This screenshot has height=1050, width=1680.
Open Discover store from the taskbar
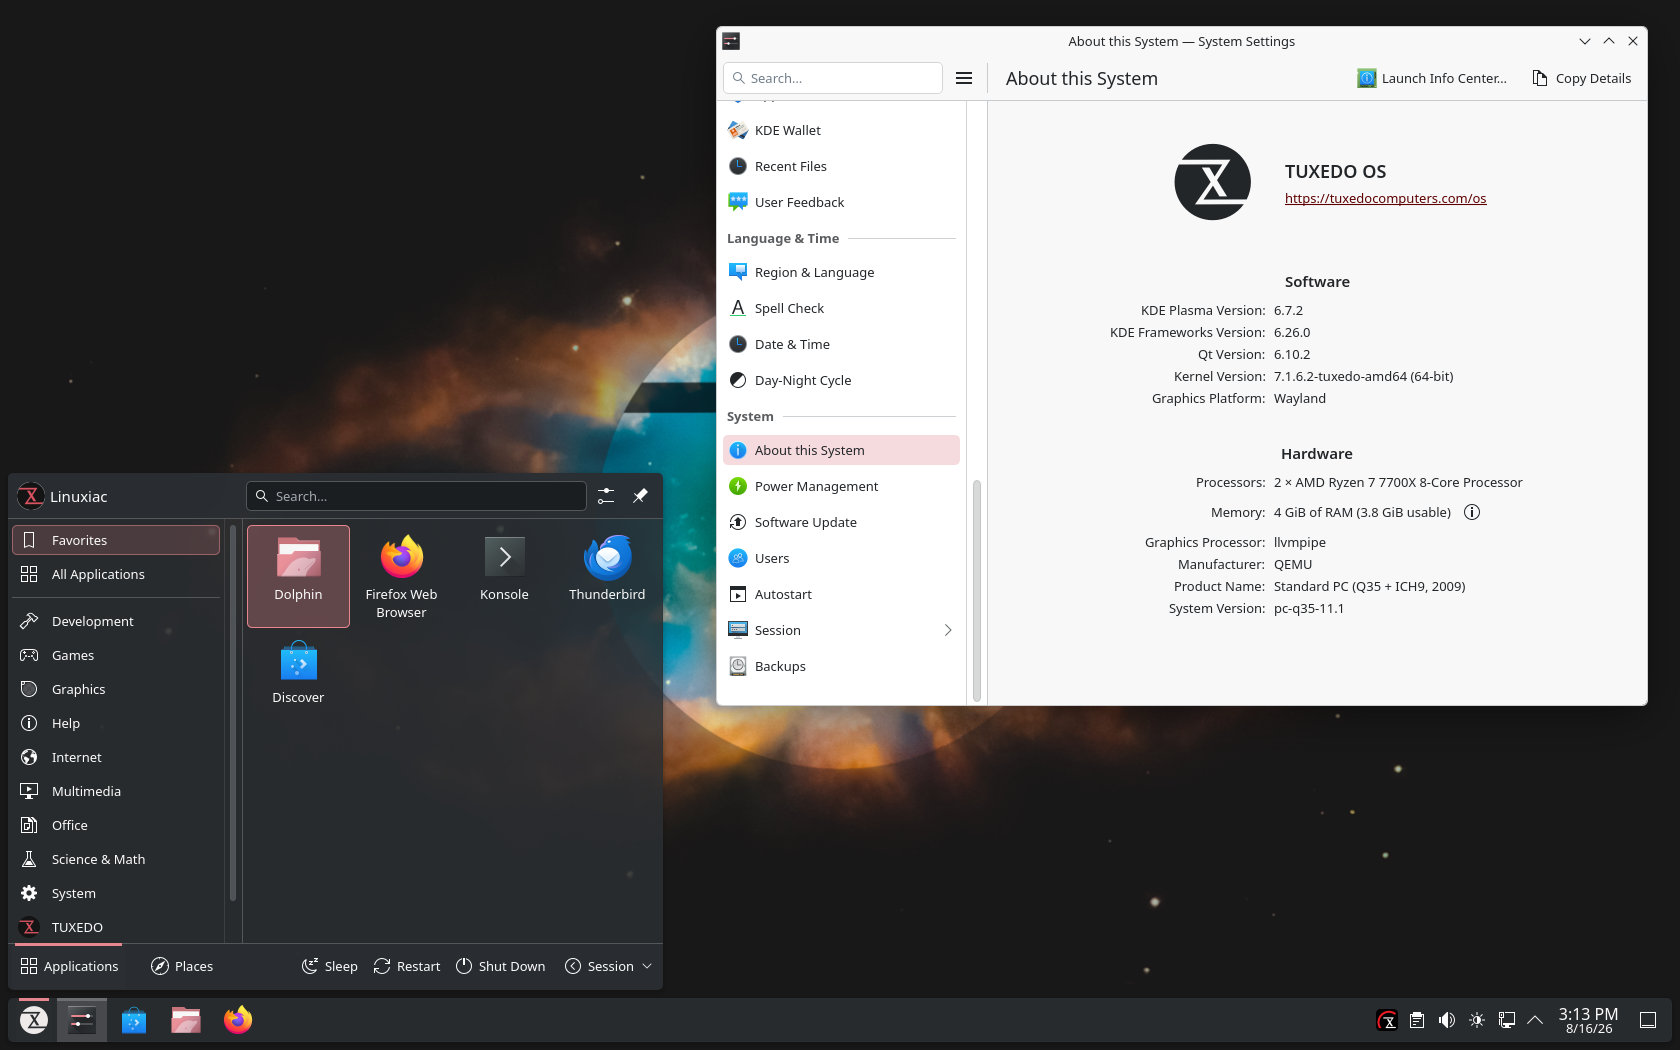click(134, 1020)
